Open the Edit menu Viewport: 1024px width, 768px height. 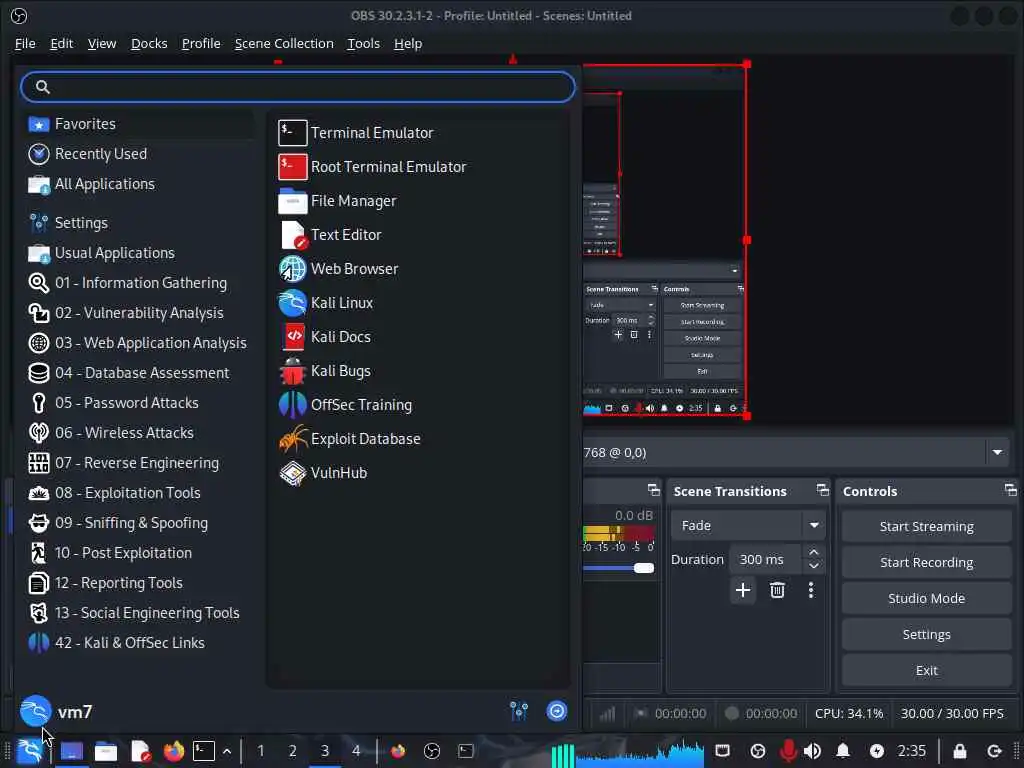point(61,43)
